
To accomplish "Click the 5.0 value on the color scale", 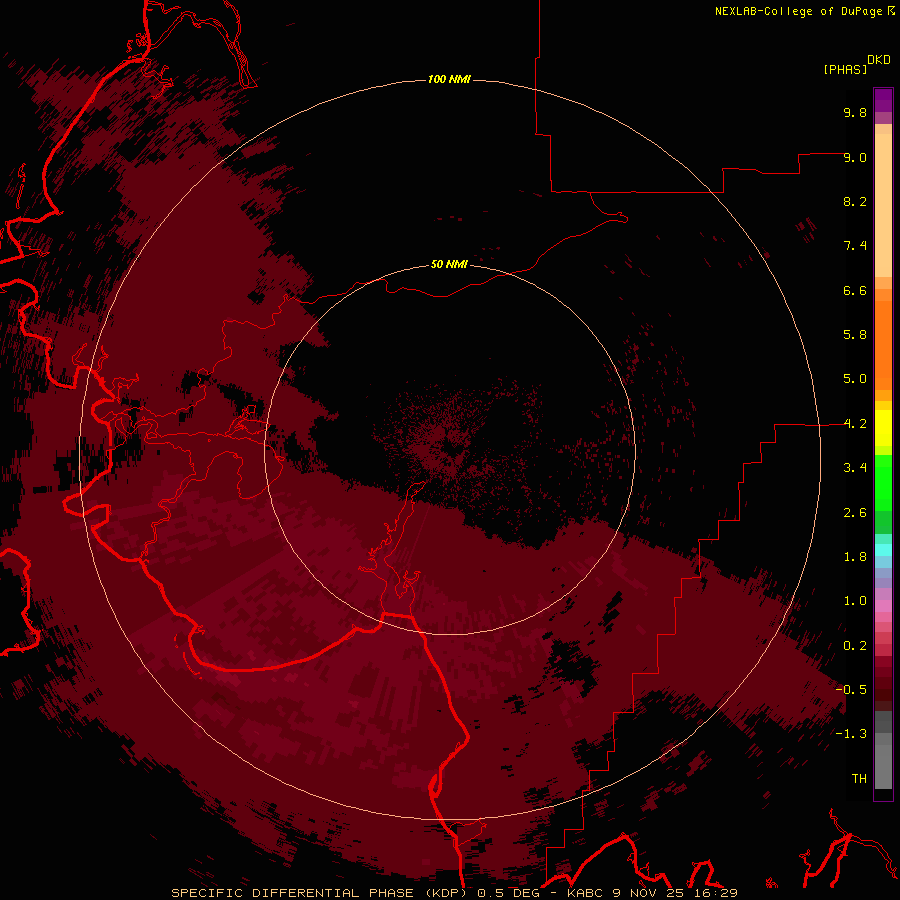I will tap(855, 379).
